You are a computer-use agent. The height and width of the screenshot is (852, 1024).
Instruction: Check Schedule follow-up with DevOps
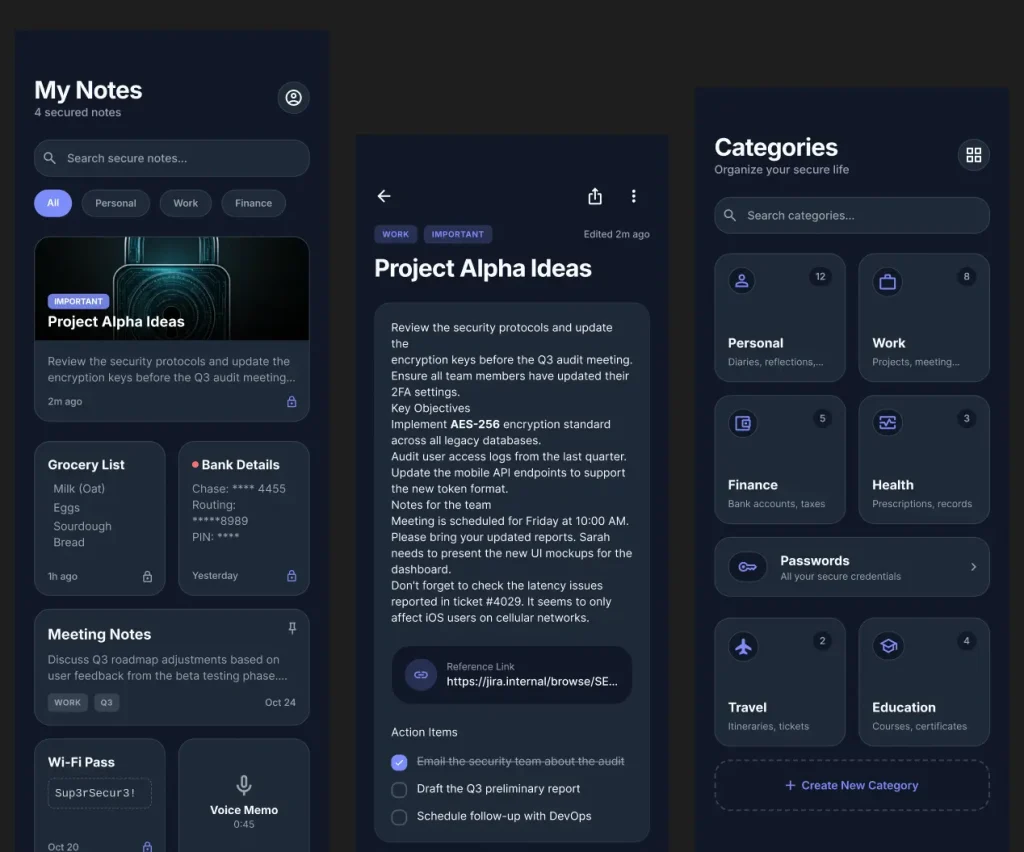(x=399, y=817)
